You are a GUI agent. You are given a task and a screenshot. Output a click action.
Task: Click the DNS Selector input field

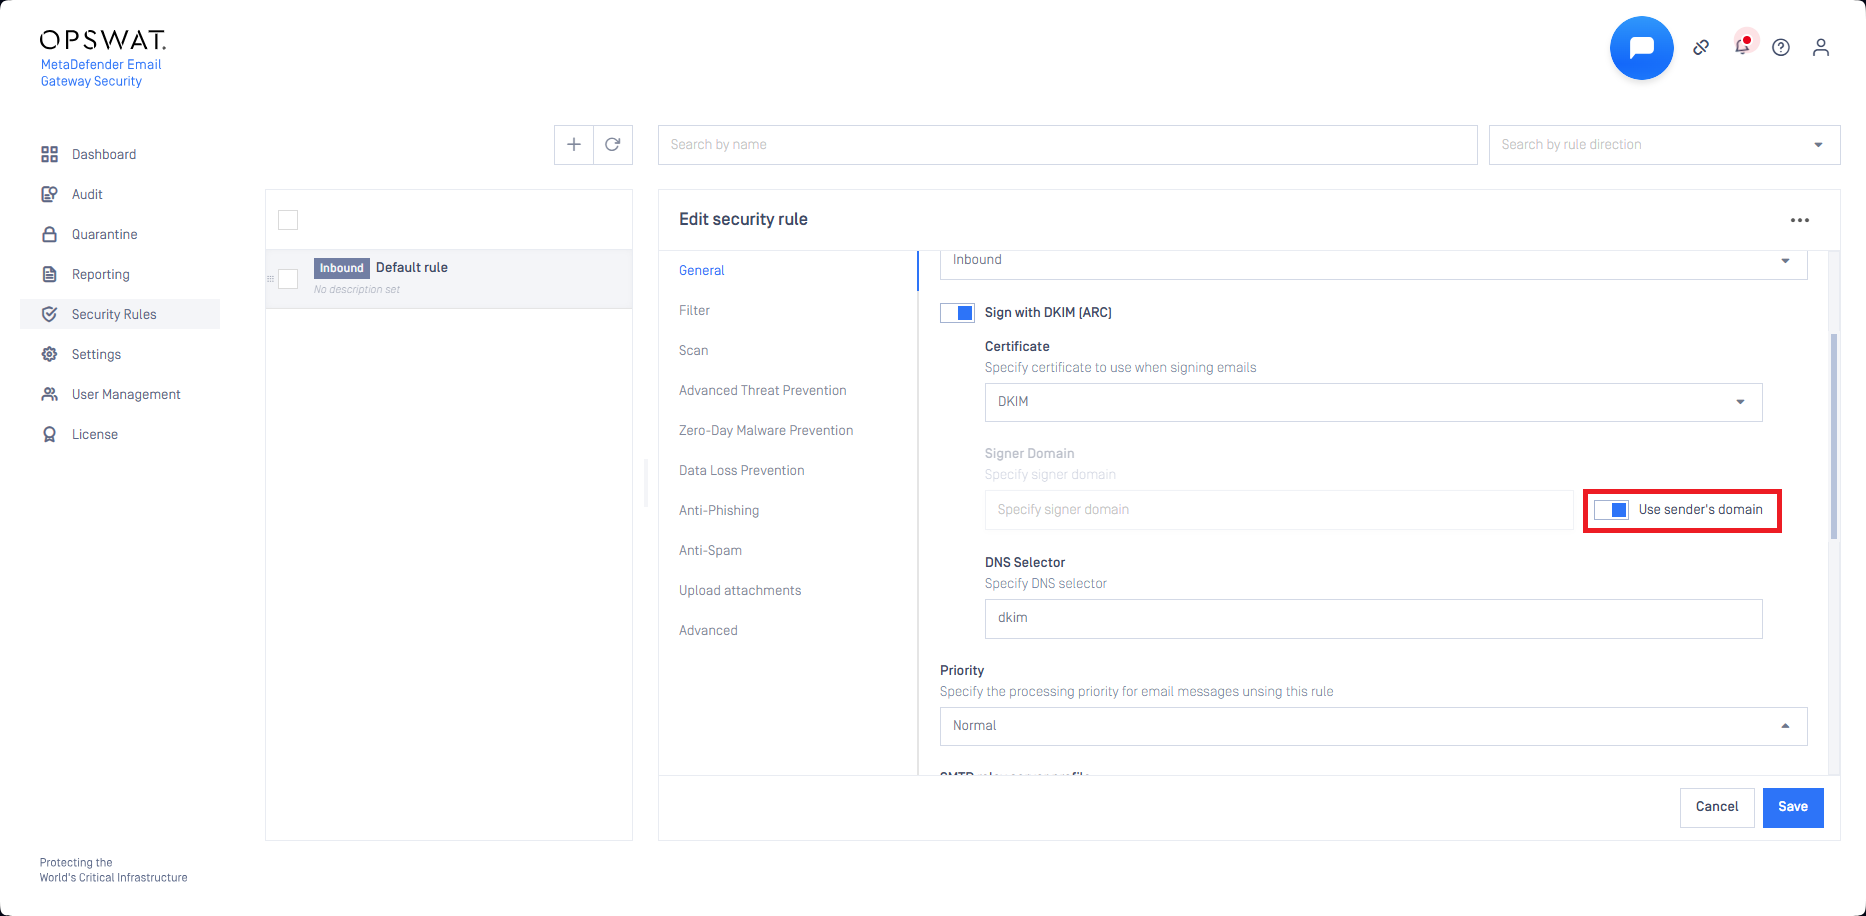click(1373, 618)
